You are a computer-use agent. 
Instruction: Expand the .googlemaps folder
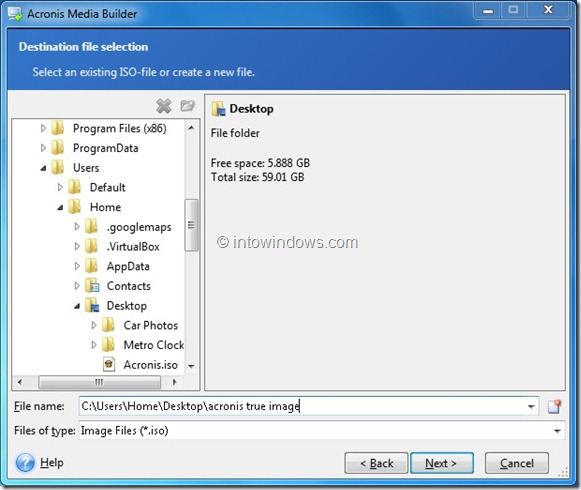77,226
